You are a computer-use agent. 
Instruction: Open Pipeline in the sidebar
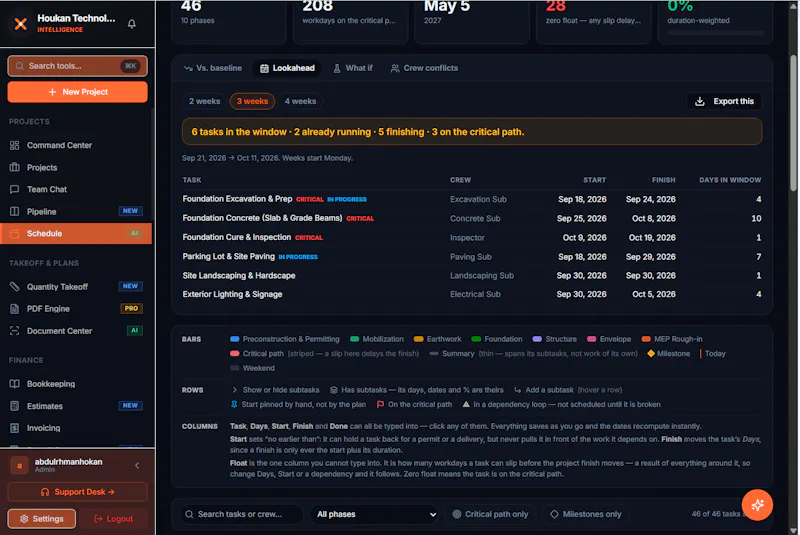[x=76, y=211]
